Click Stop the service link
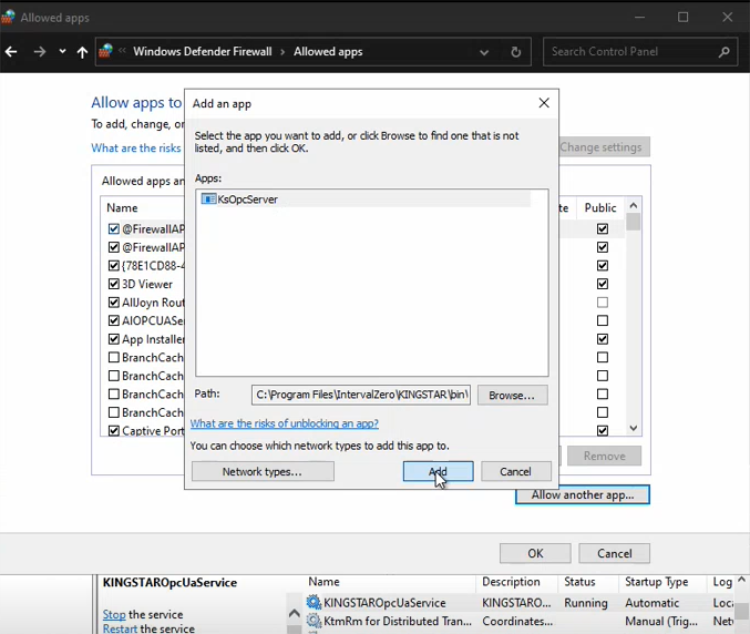 pos(114,614)
